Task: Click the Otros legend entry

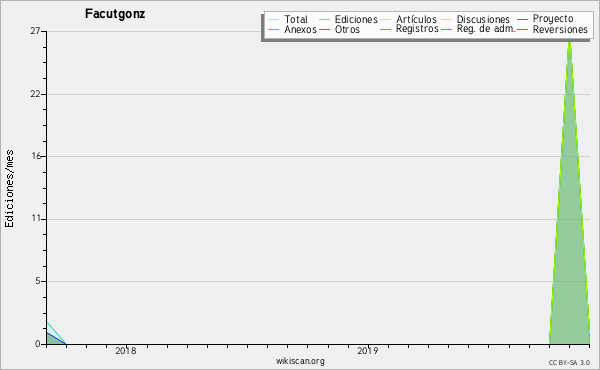Action: tap(339, 29)
